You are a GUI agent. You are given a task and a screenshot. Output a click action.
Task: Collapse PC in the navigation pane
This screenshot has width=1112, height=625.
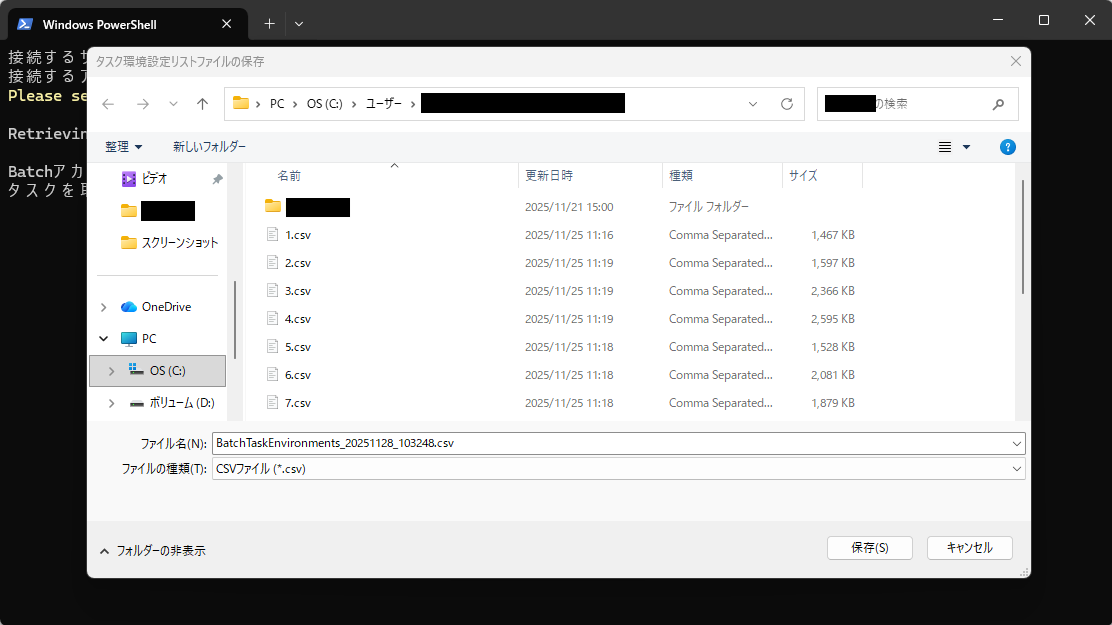pyautogui.click(x=103, y=338)
